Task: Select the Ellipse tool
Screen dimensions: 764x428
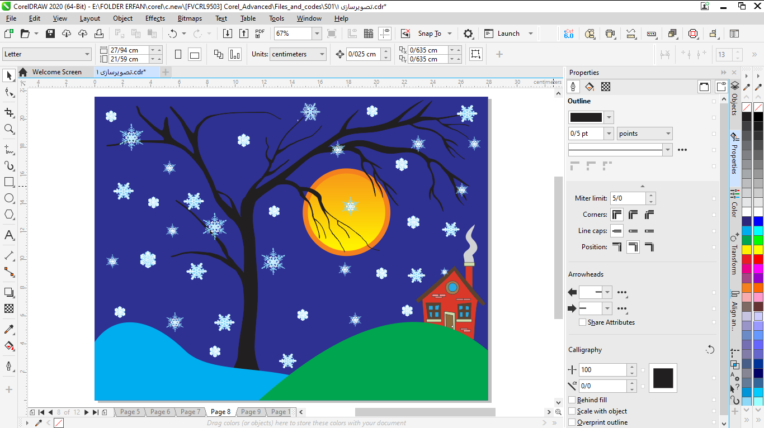Action: pos(9,198)
